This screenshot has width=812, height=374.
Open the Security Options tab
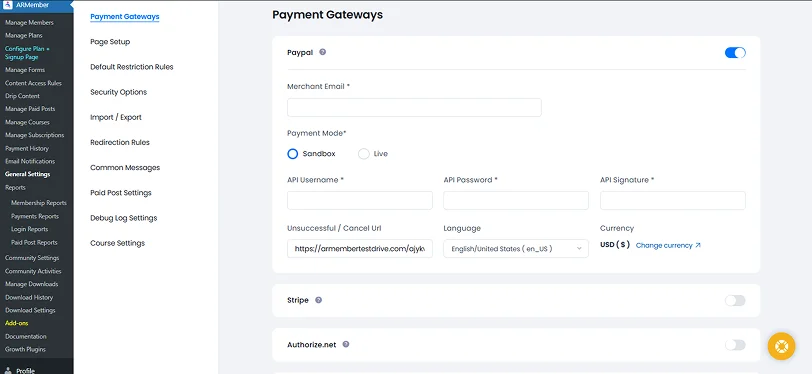point(119,92)
